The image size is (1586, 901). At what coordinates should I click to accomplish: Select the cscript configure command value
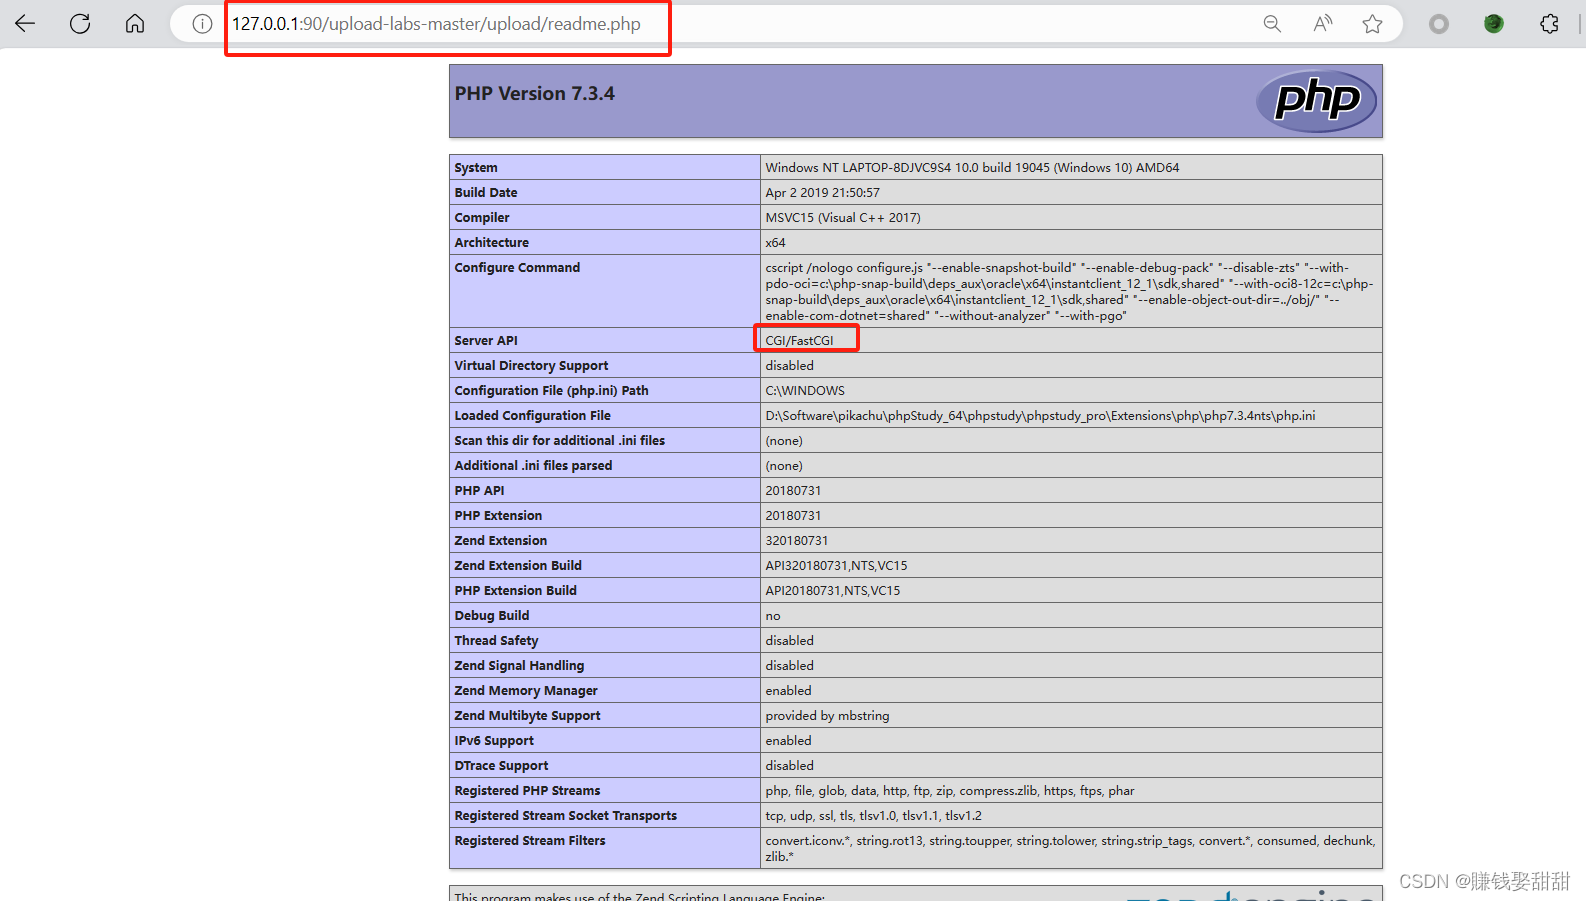tap(1070, 292)
